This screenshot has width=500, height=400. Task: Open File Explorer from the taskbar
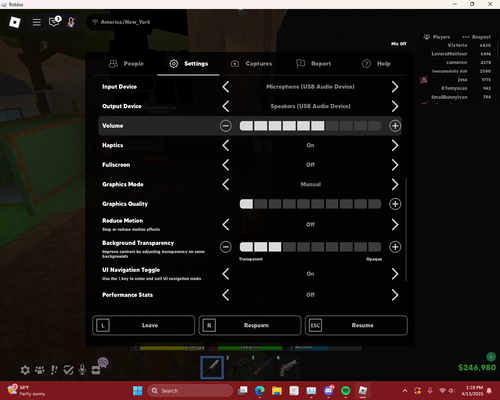pyautogui.click(x=277, y=391)
